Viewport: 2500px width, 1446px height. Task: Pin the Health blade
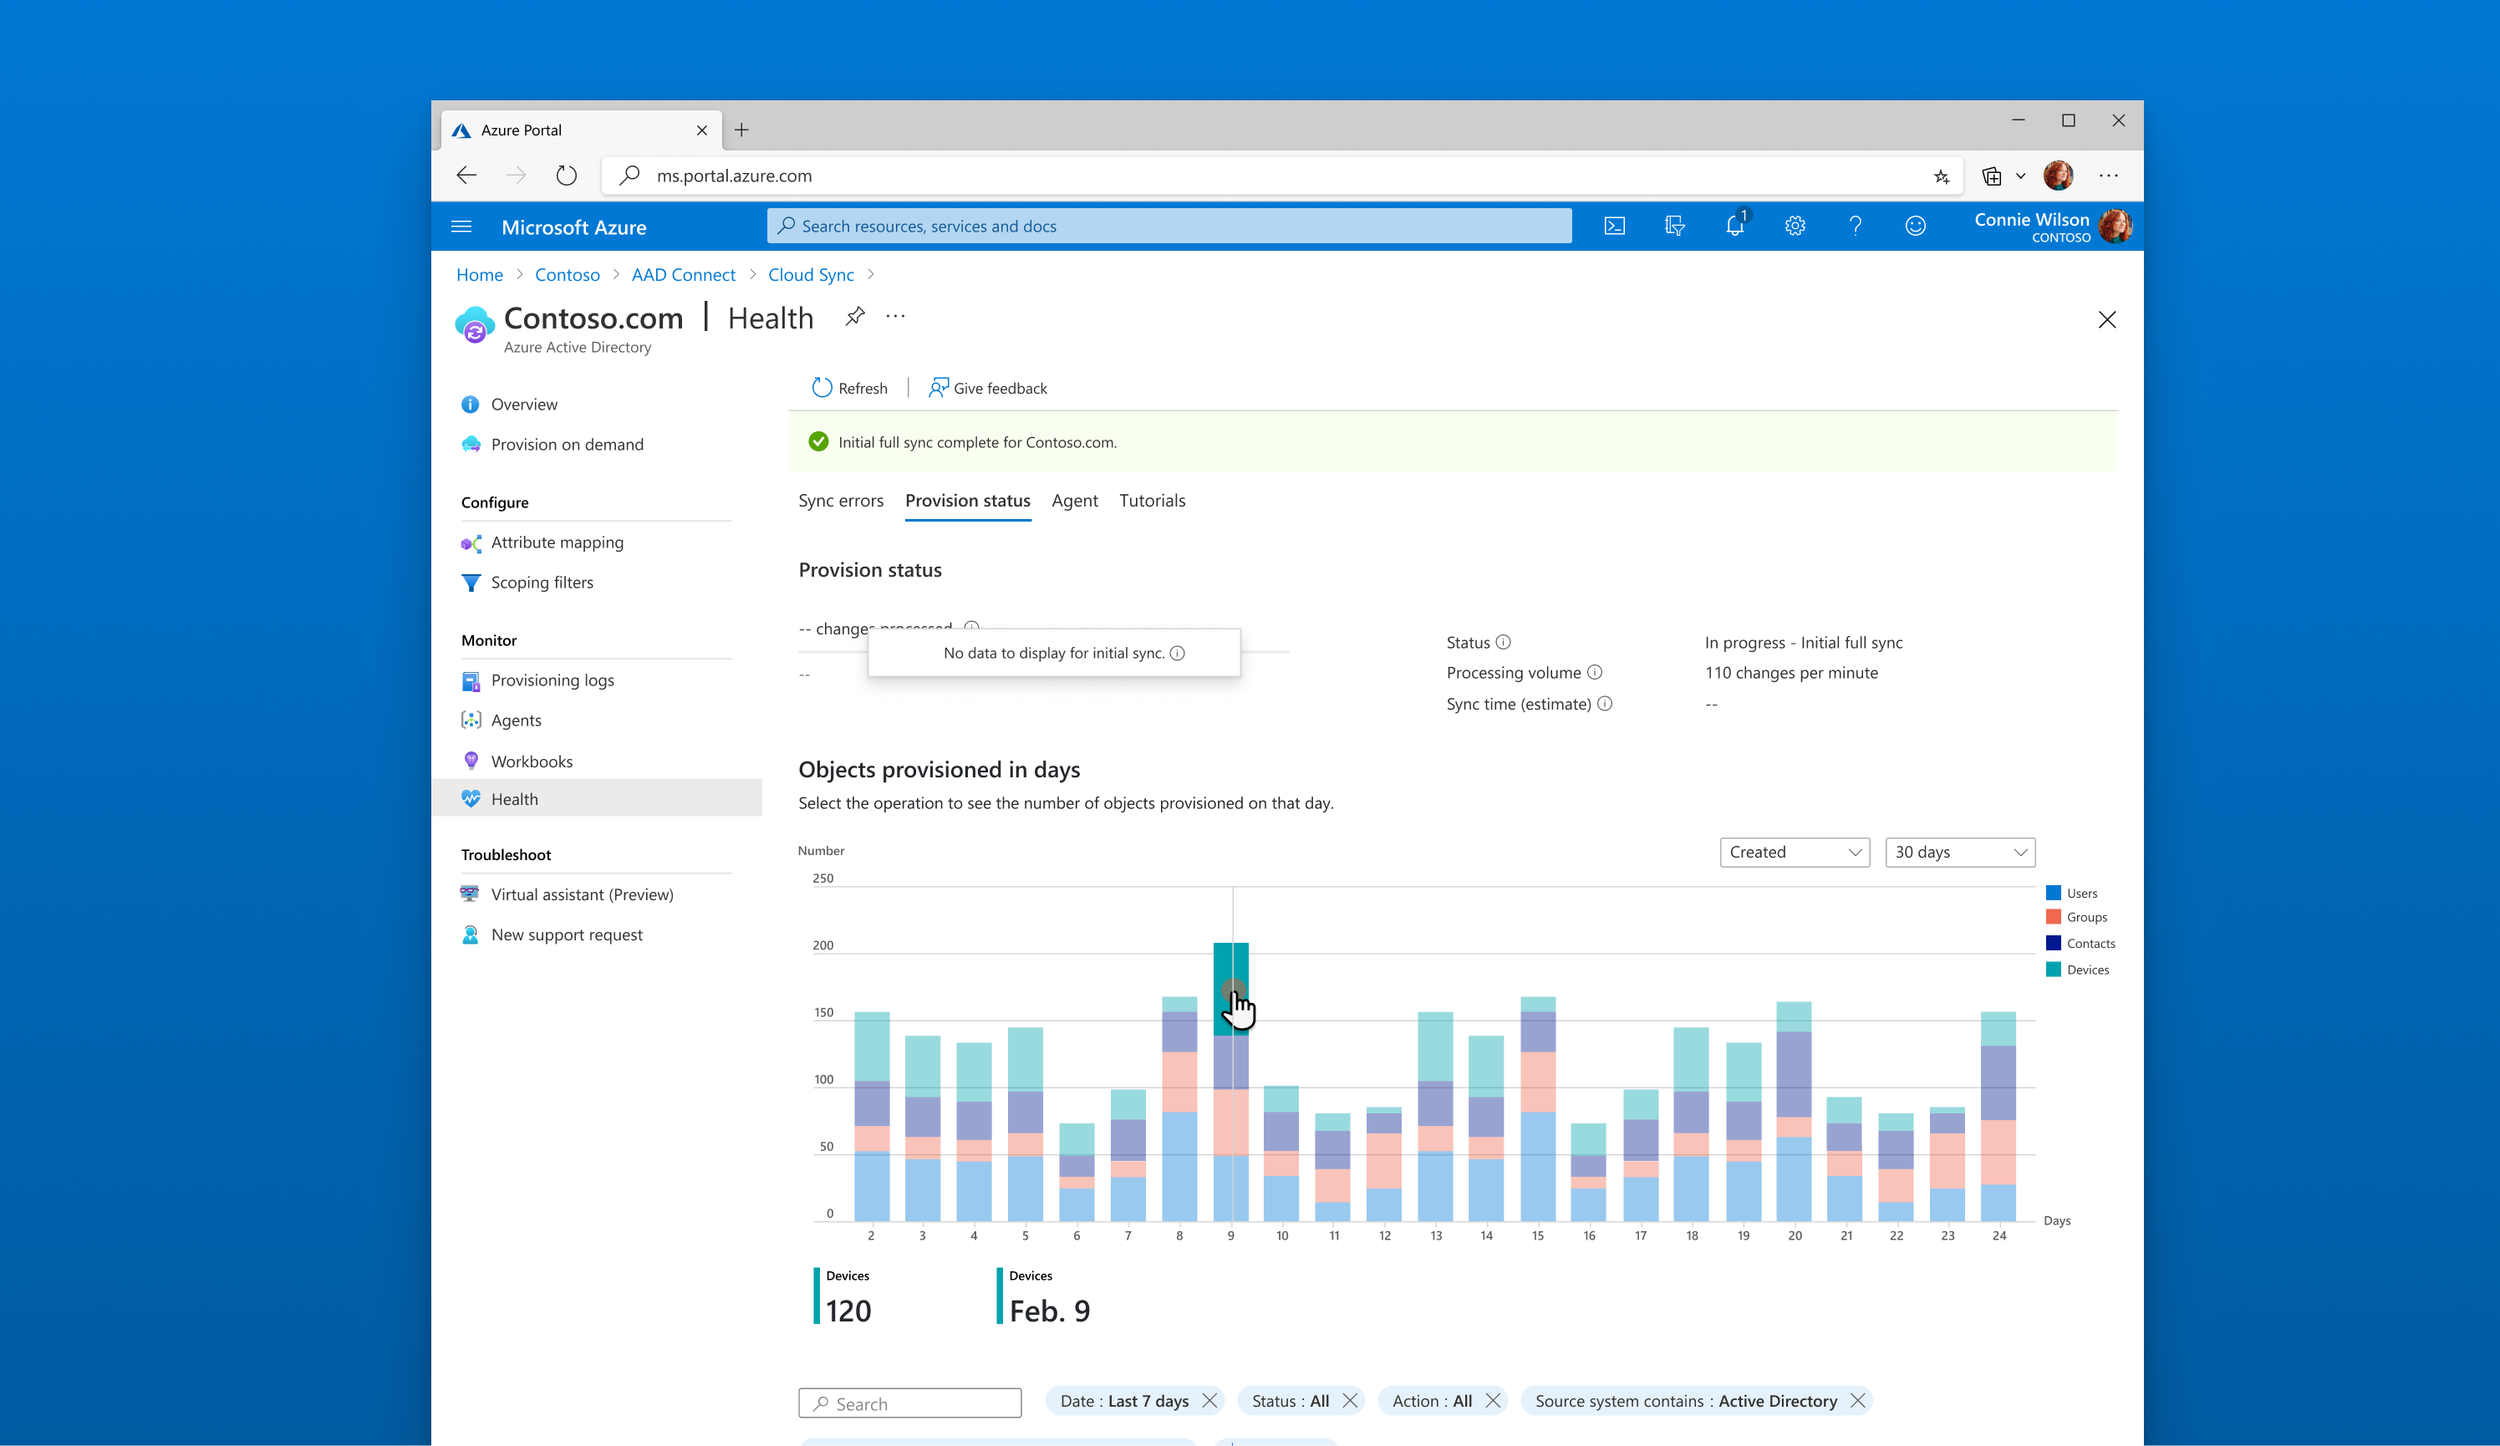pos(854,317)
